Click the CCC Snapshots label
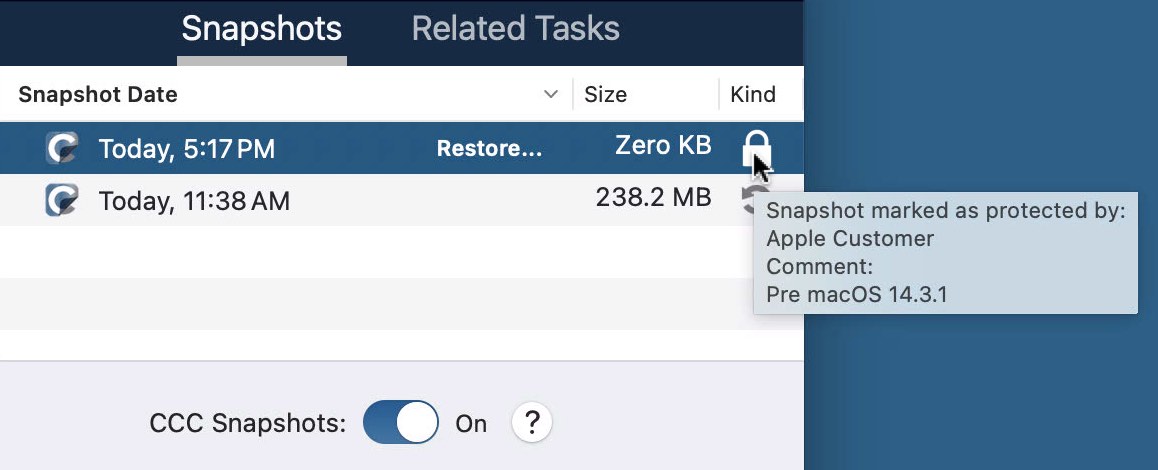 pos(247,423)
